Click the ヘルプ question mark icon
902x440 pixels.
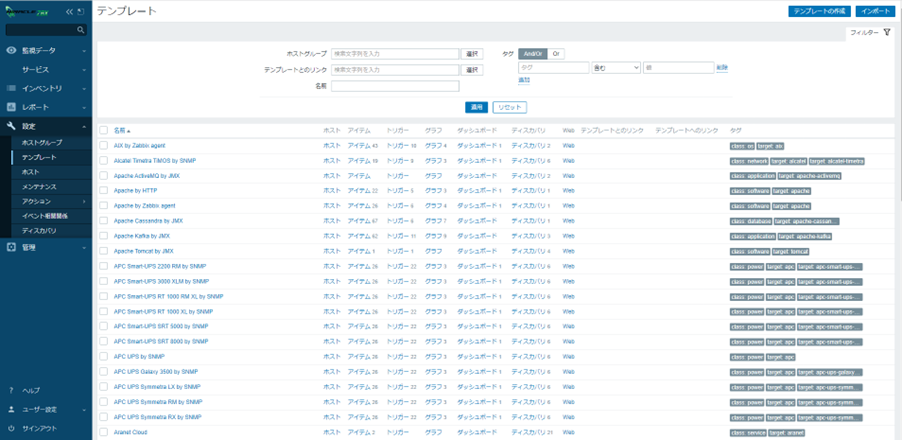click(11, 390)
